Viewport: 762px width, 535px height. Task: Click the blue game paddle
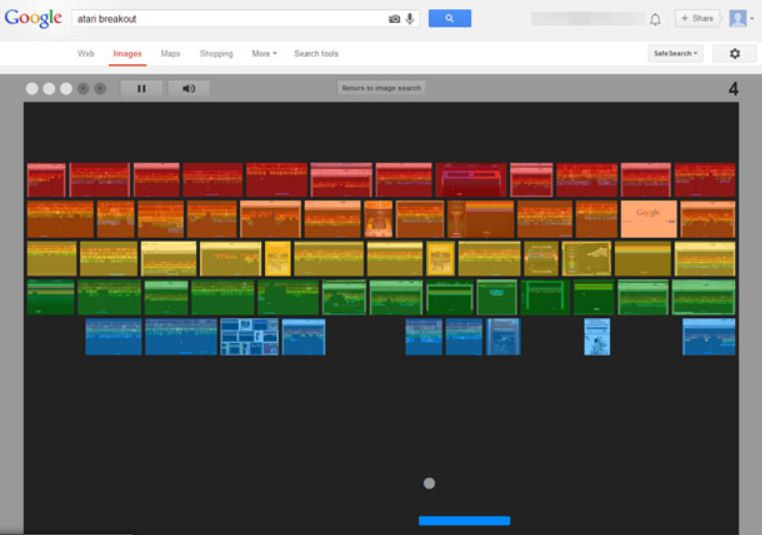[x=465, y=521]
